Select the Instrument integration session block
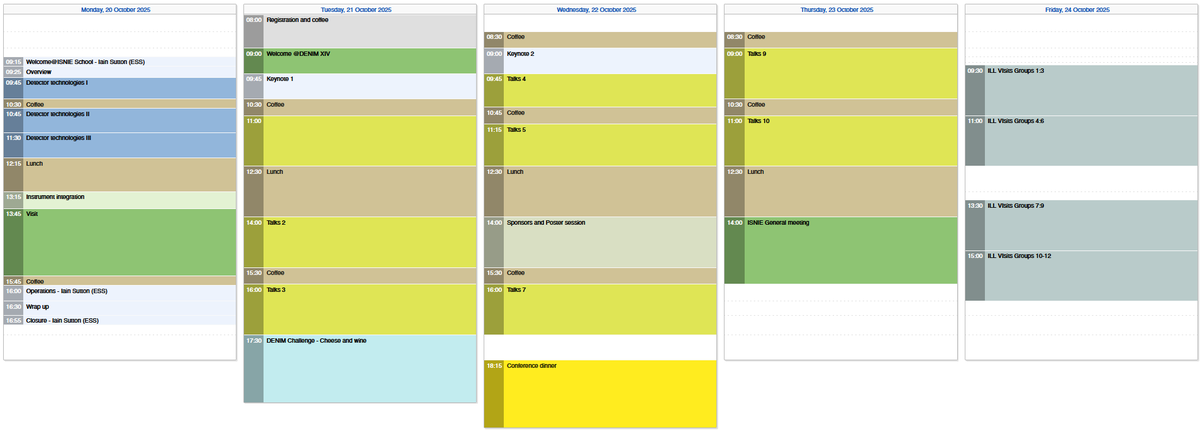Viewport: 1200px width, 435px height. pos(130,199)
